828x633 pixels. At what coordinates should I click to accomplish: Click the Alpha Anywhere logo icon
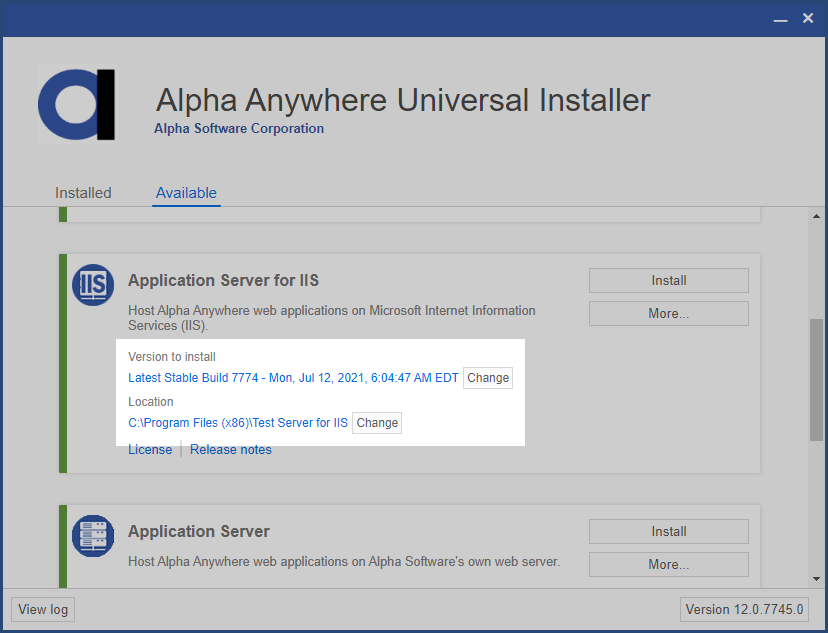pos(77,105)
